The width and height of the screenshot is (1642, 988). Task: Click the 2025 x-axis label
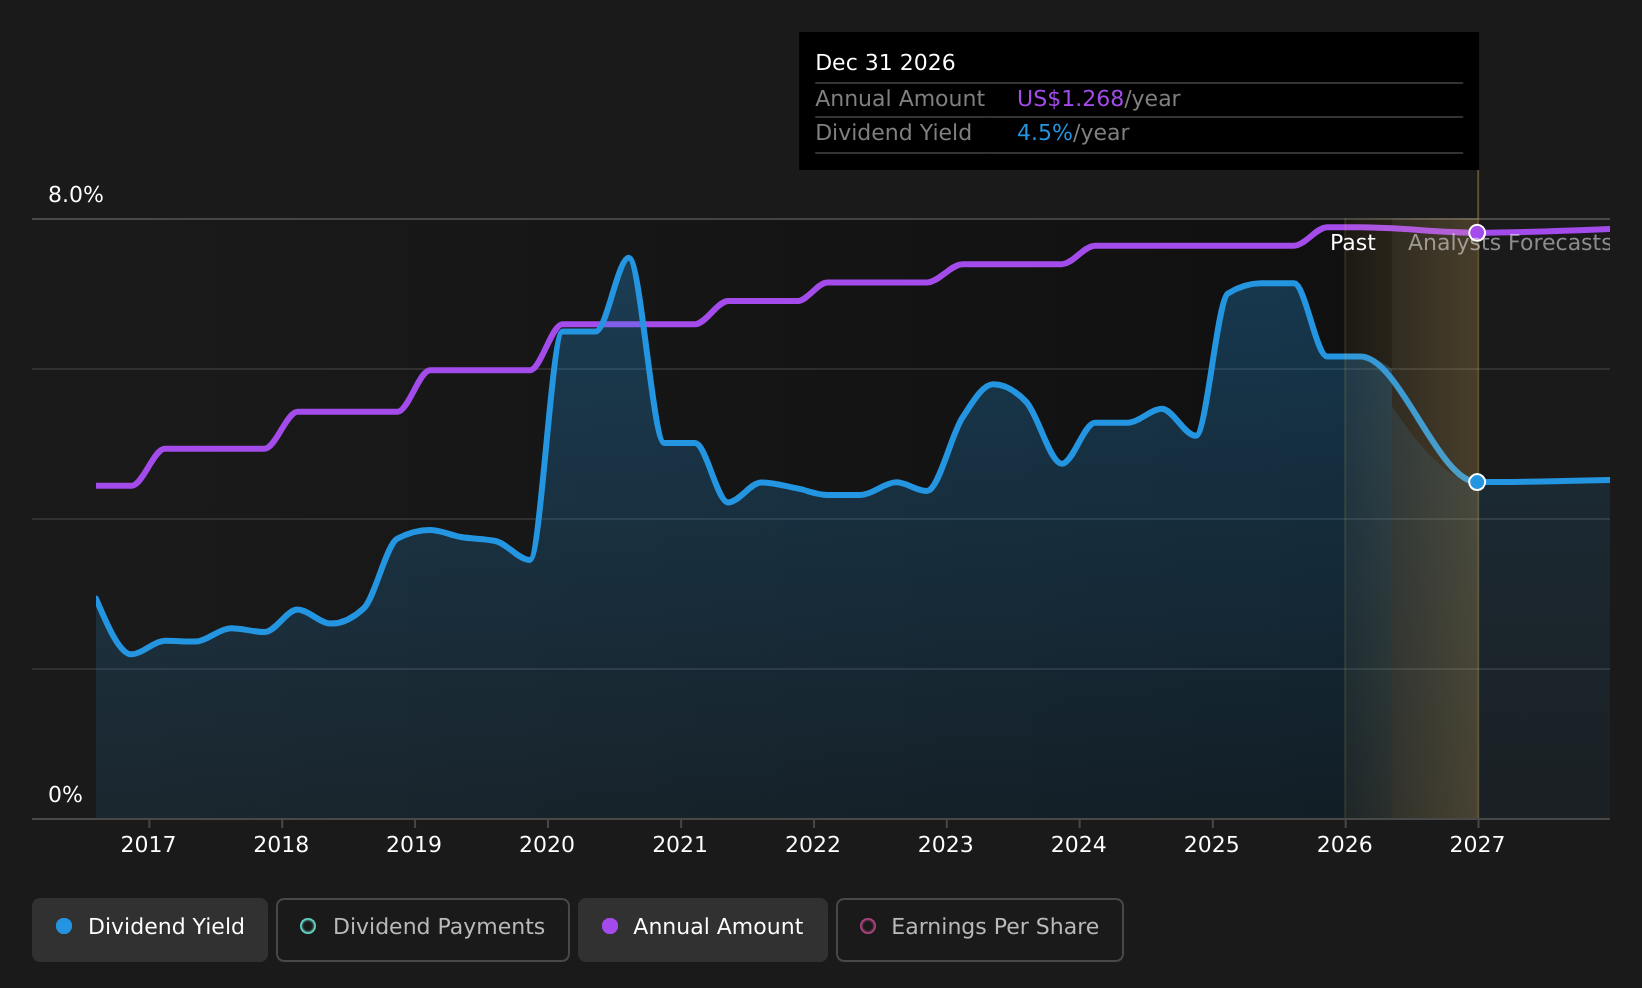click(1212, 845)
